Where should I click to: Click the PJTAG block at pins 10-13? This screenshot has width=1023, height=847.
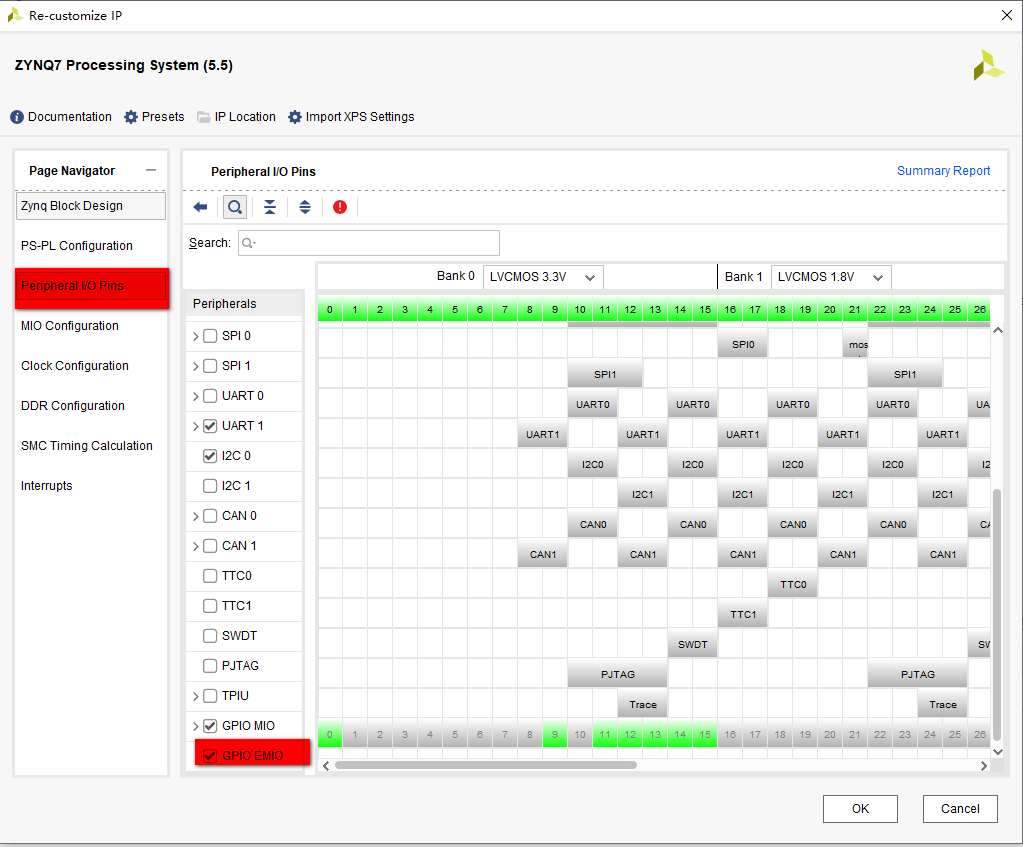[x=618, y=674]
